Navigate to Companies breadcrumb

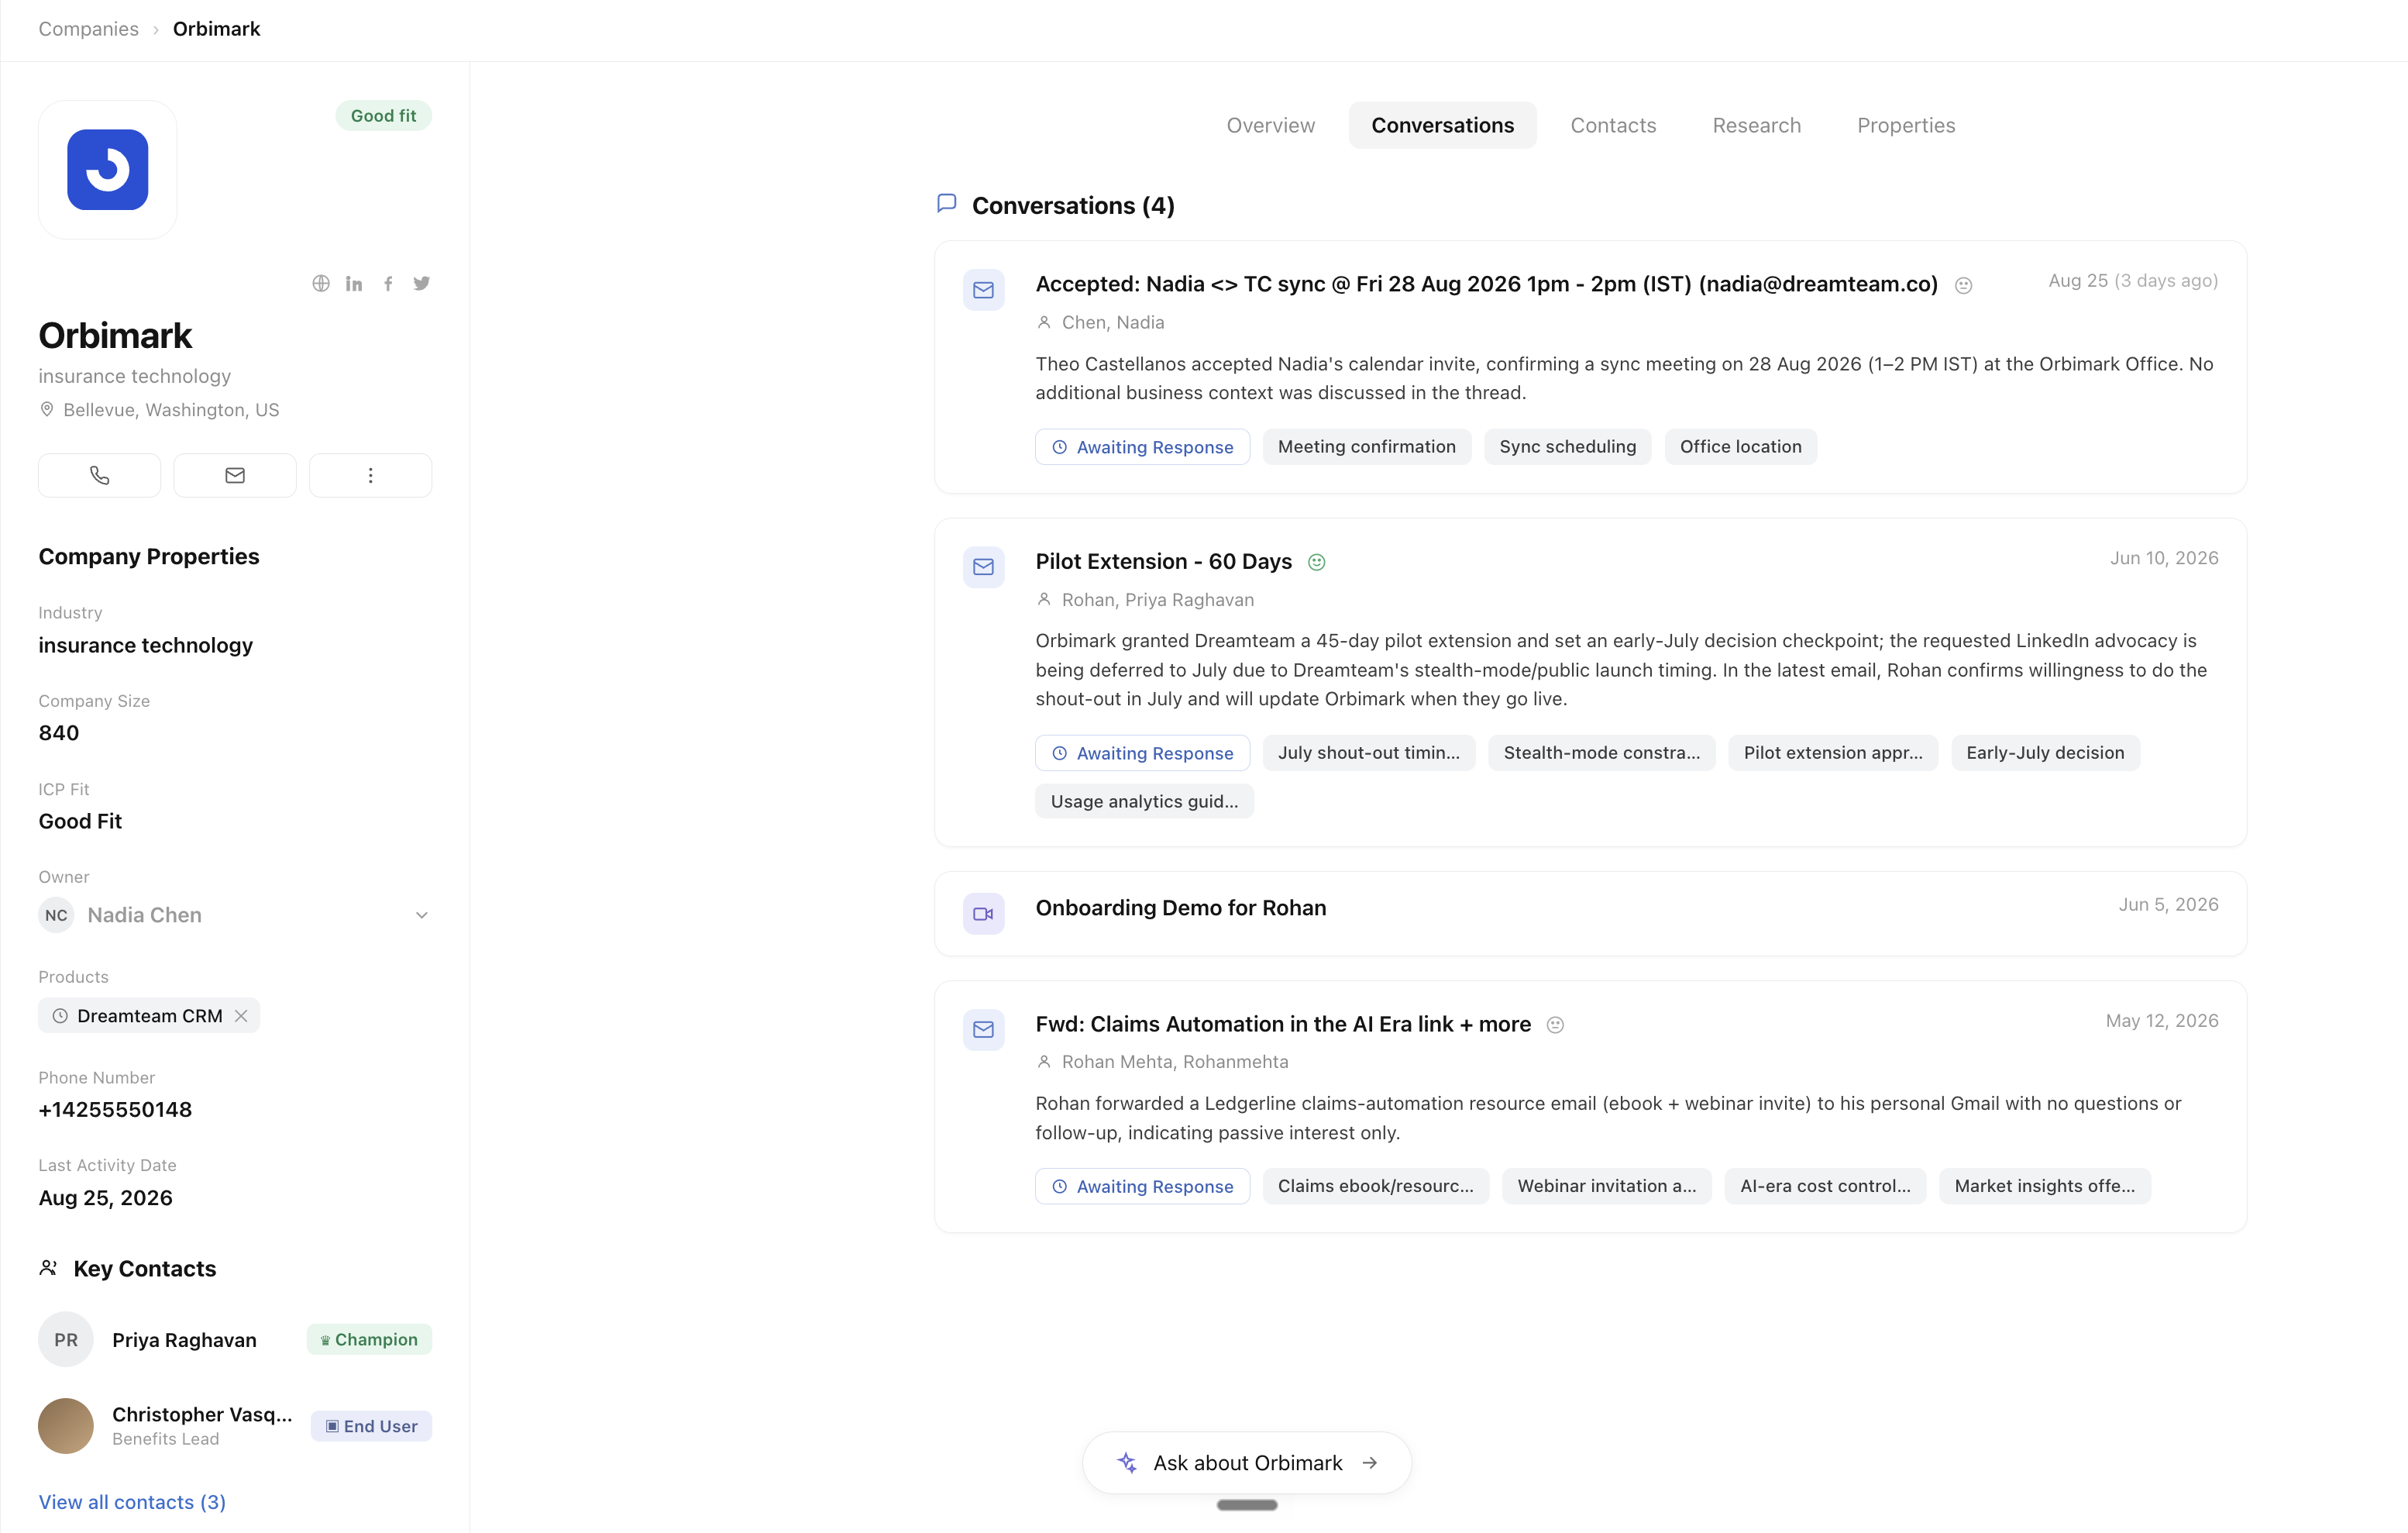click(88, 29)
